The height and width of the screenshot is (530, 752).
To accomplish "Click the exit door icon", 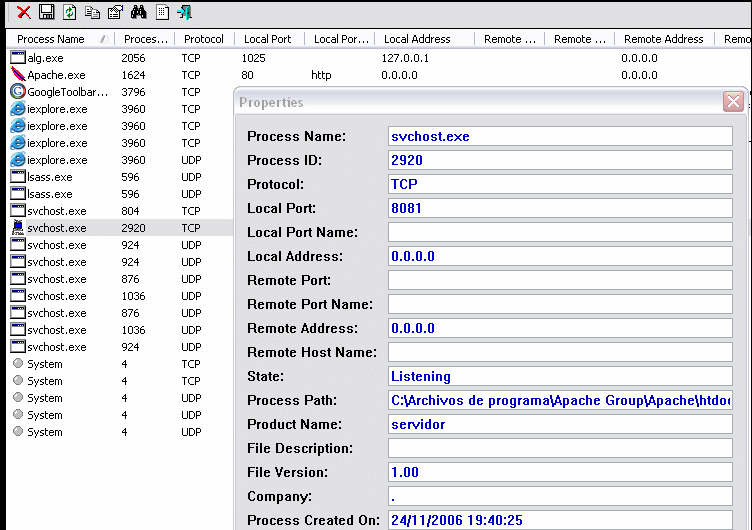I will (185, 12).
